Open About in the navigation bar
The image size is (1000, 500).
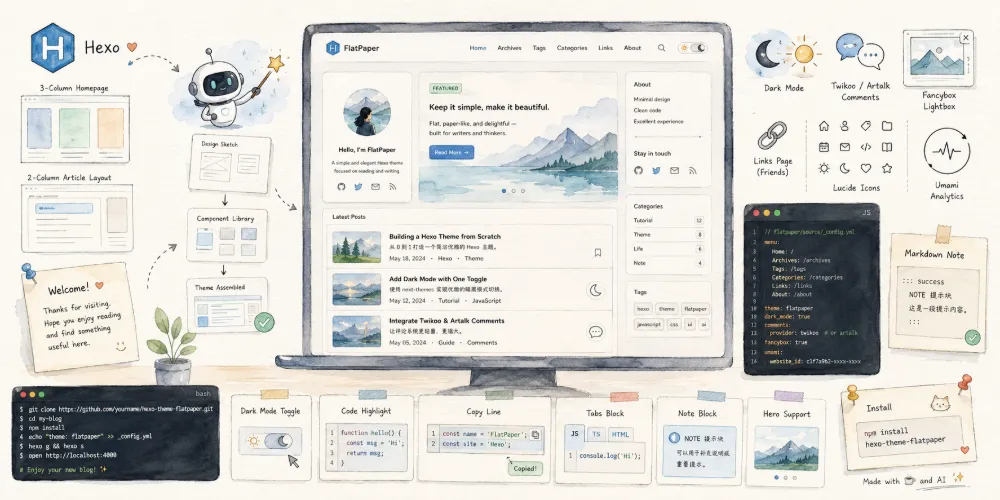(x=632, y=48)
